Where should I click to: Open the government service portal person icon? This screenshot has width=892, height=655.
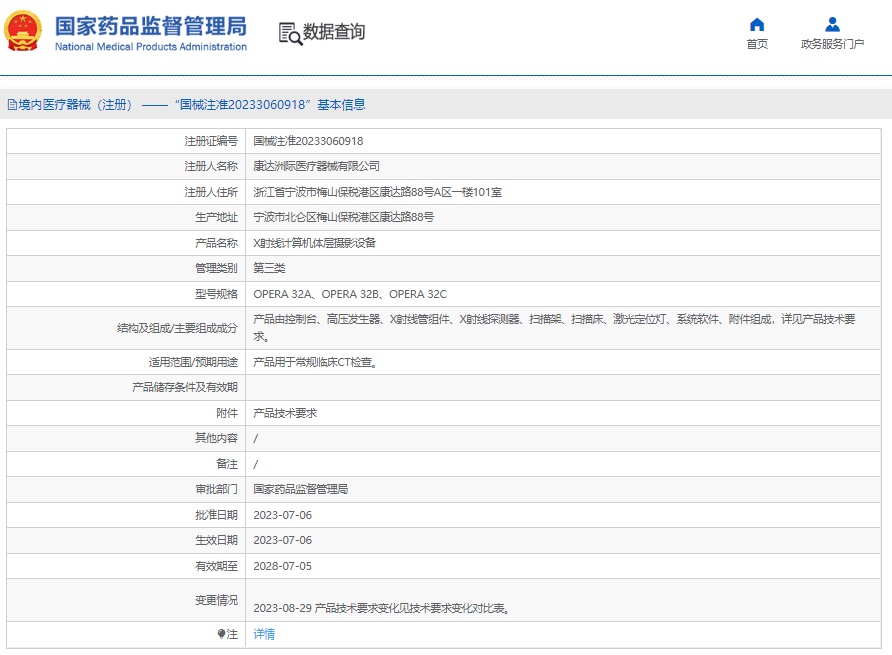pyautogui.click(x=832, y=24)
